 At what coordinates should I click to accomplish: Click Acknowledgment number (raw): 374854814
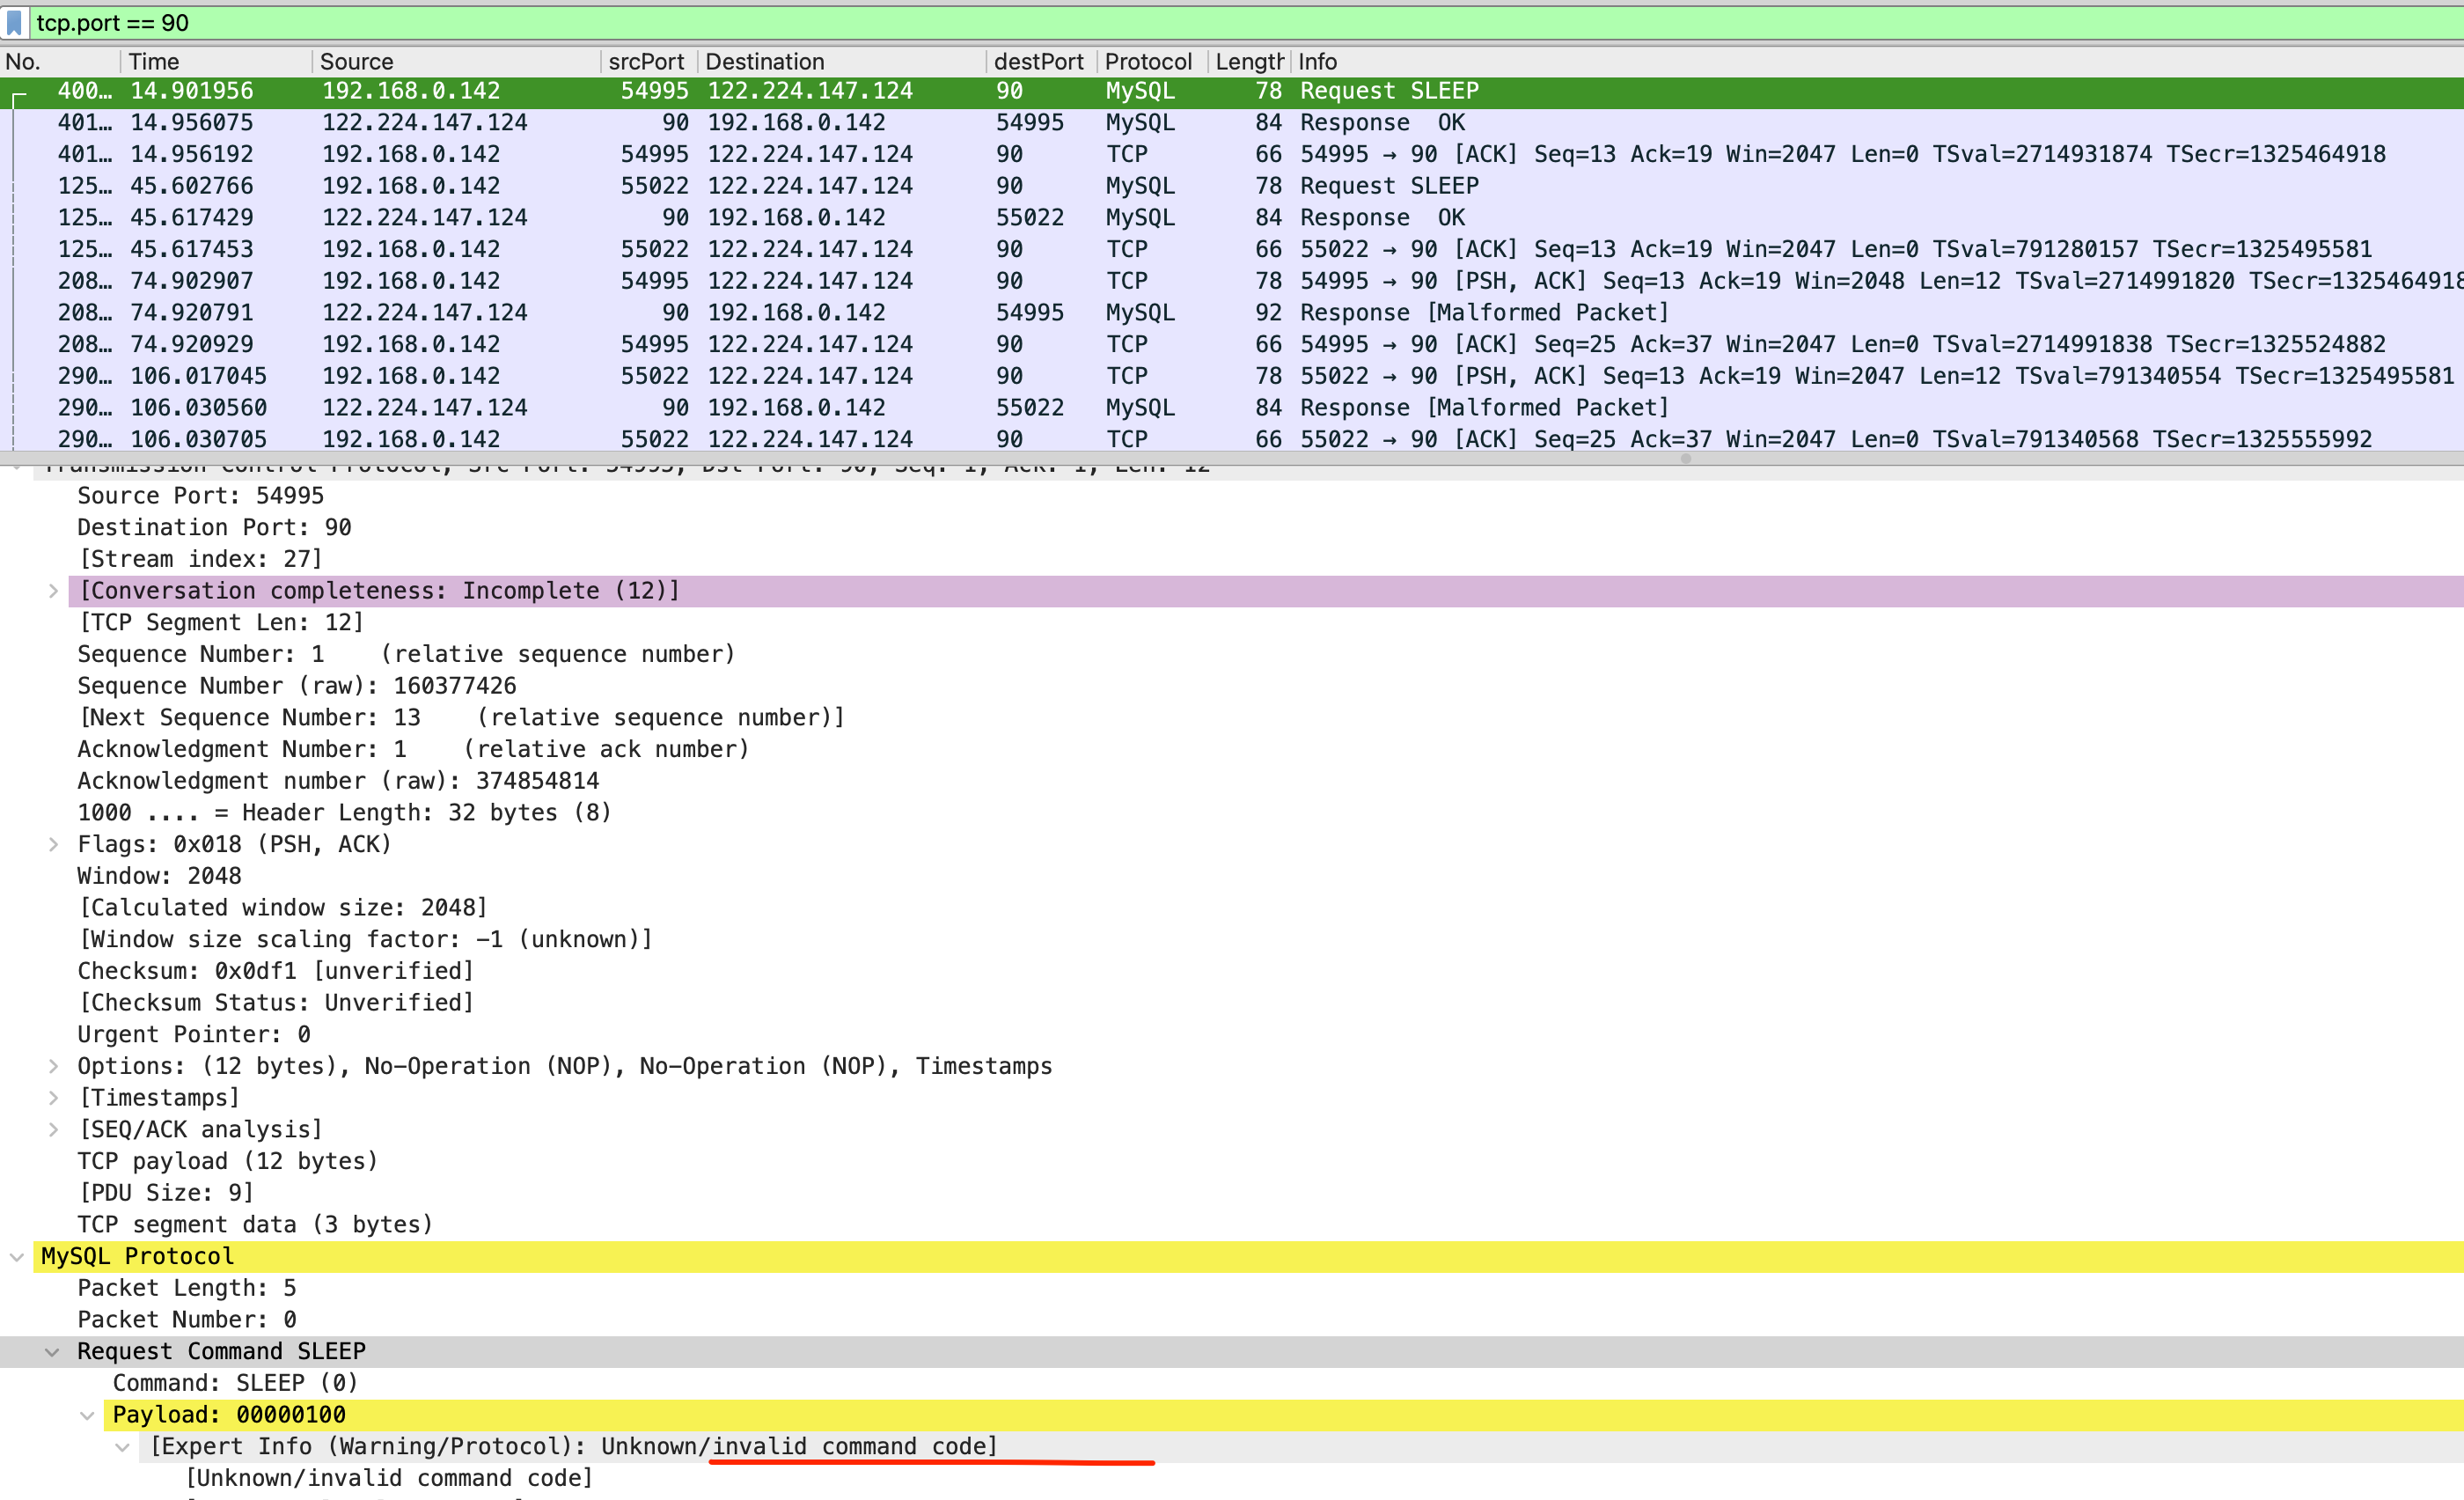click(338, 781)
